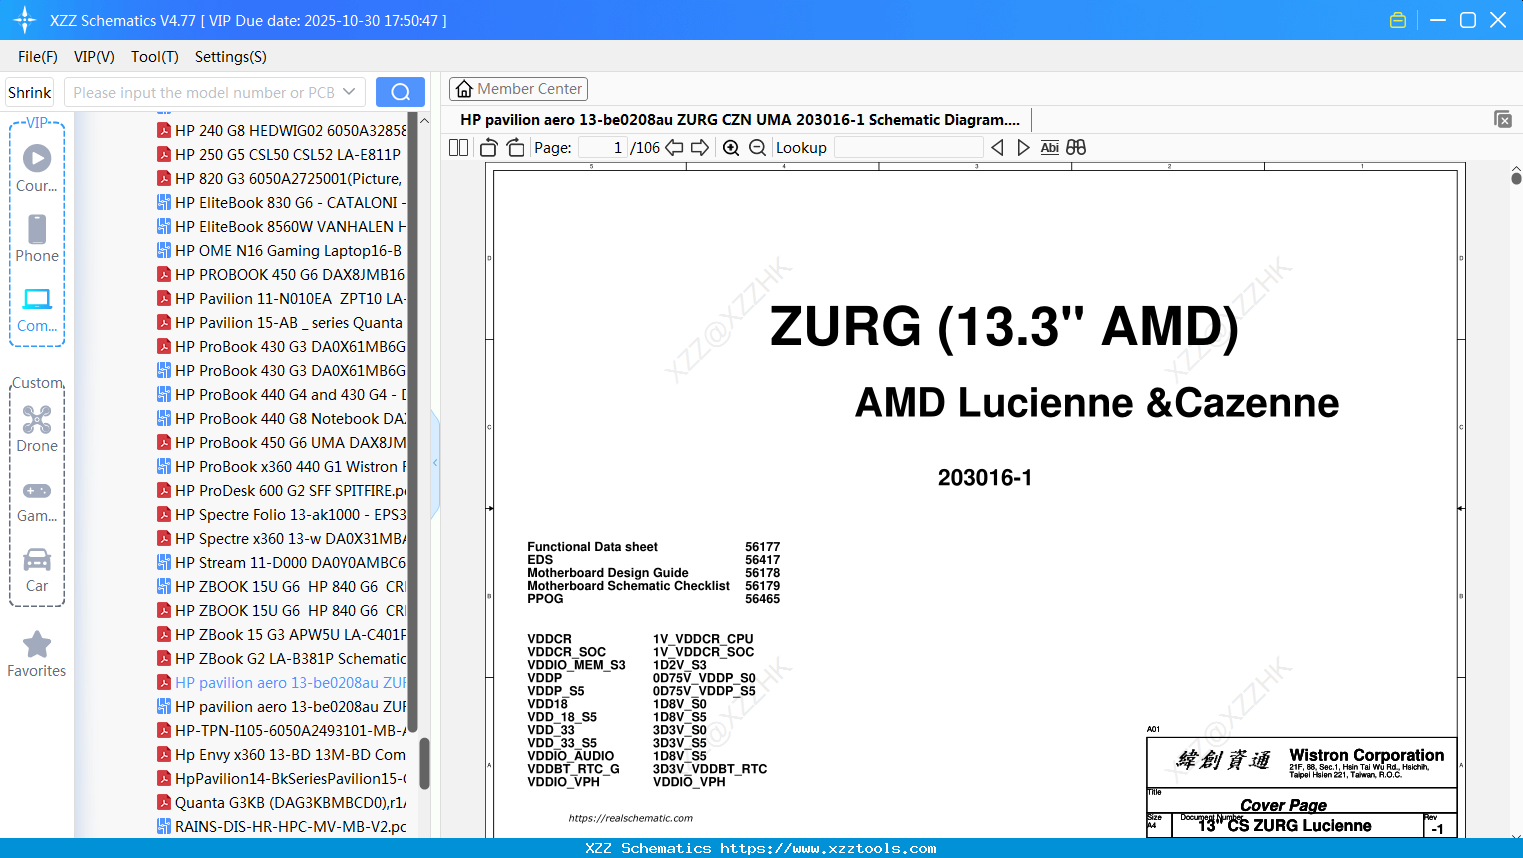Zoom in on the schematic

pos(731,147)
